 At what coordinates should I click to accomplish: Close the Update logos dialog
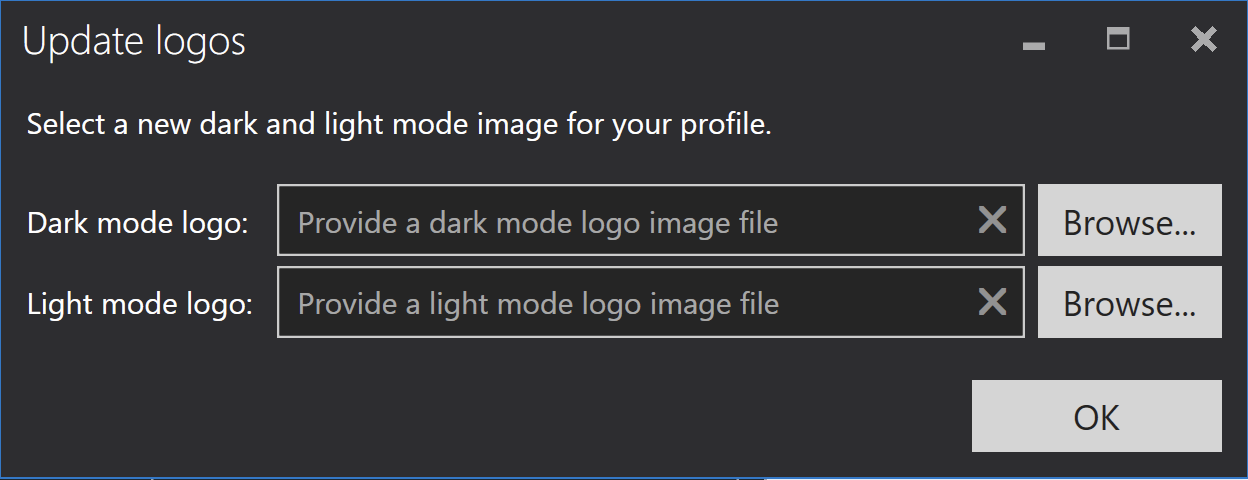pos(1204,40)
